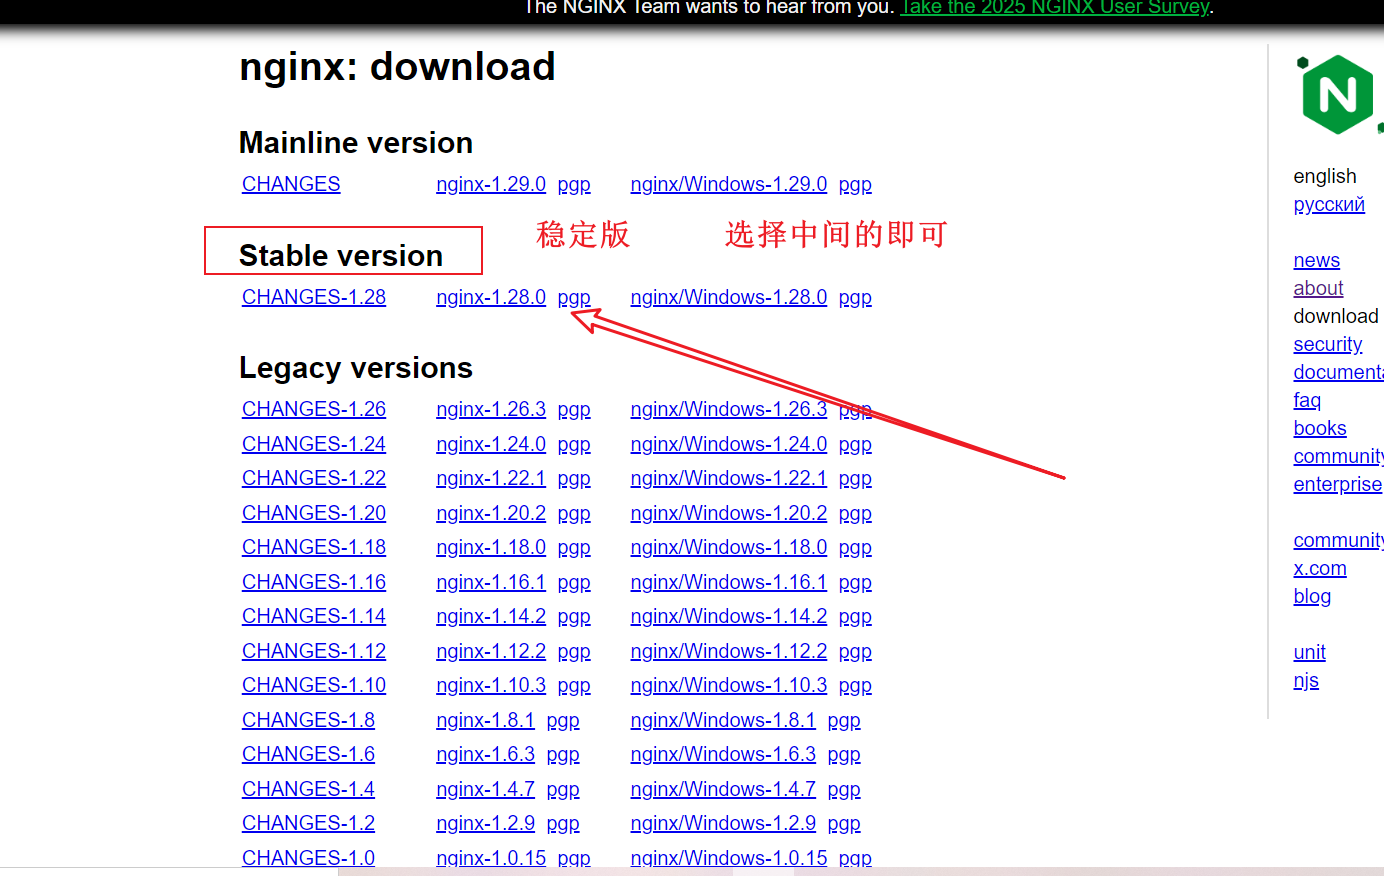1384x876 pixels.
Task: Download nginx/Windows-1.6.3
Action: click(723, 754)
